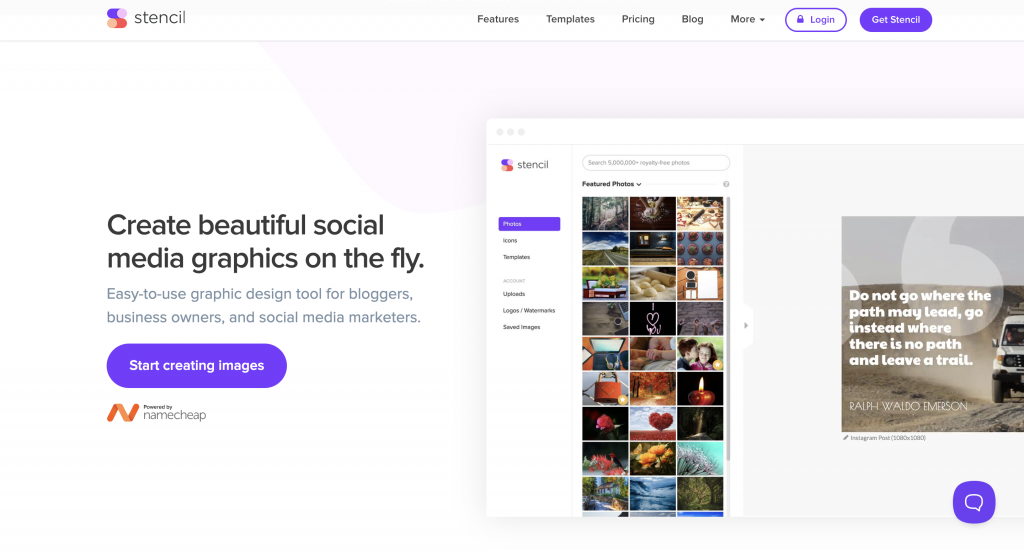Select Photos in the preview sidebar

[529, 224]
